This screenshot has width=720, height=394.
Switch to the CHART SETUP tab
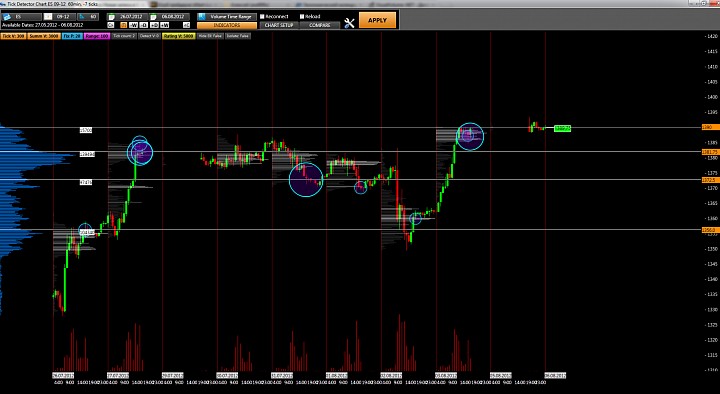click(x=279, y=25)
